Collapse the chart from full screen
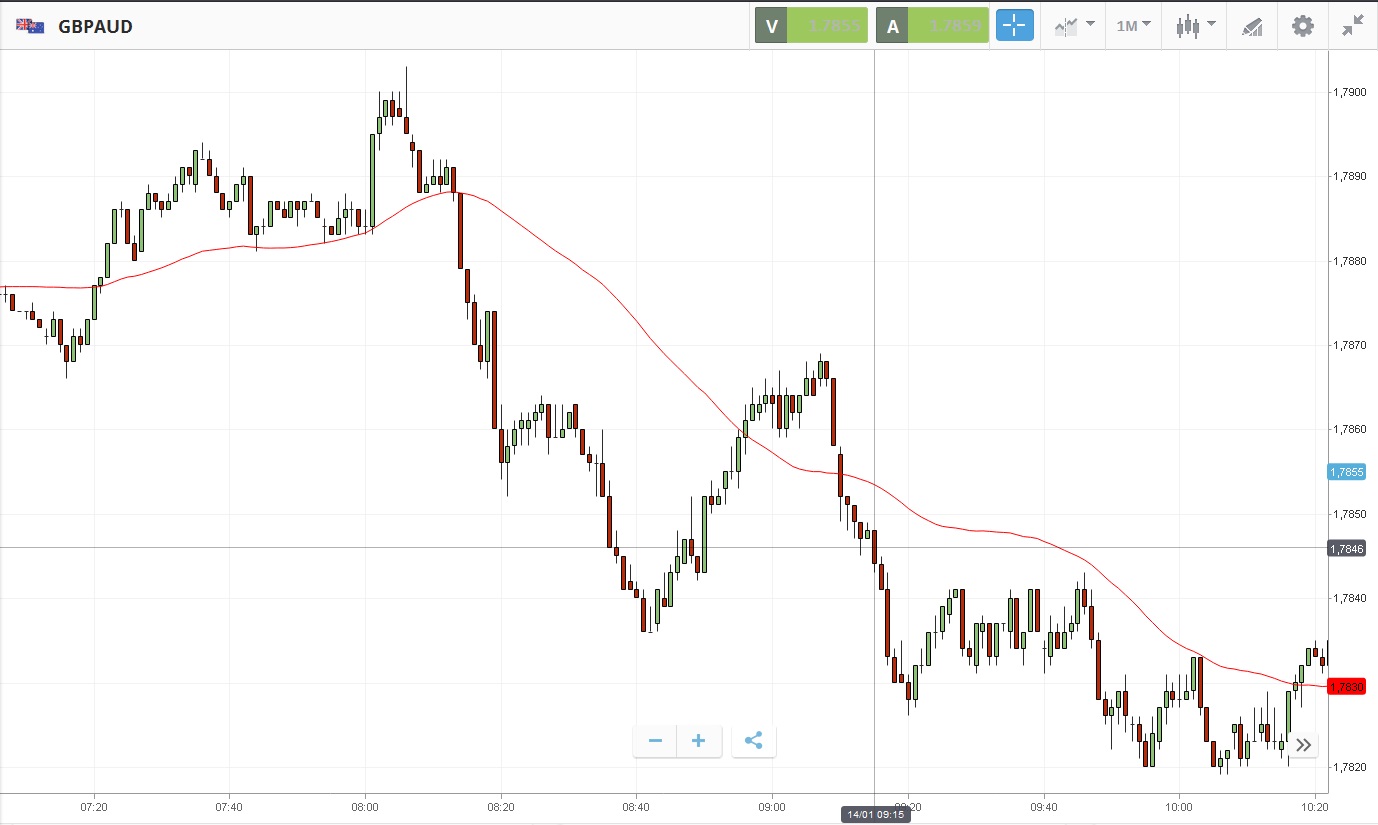This screenshot has width=1378, height=825. [1353, 26]
